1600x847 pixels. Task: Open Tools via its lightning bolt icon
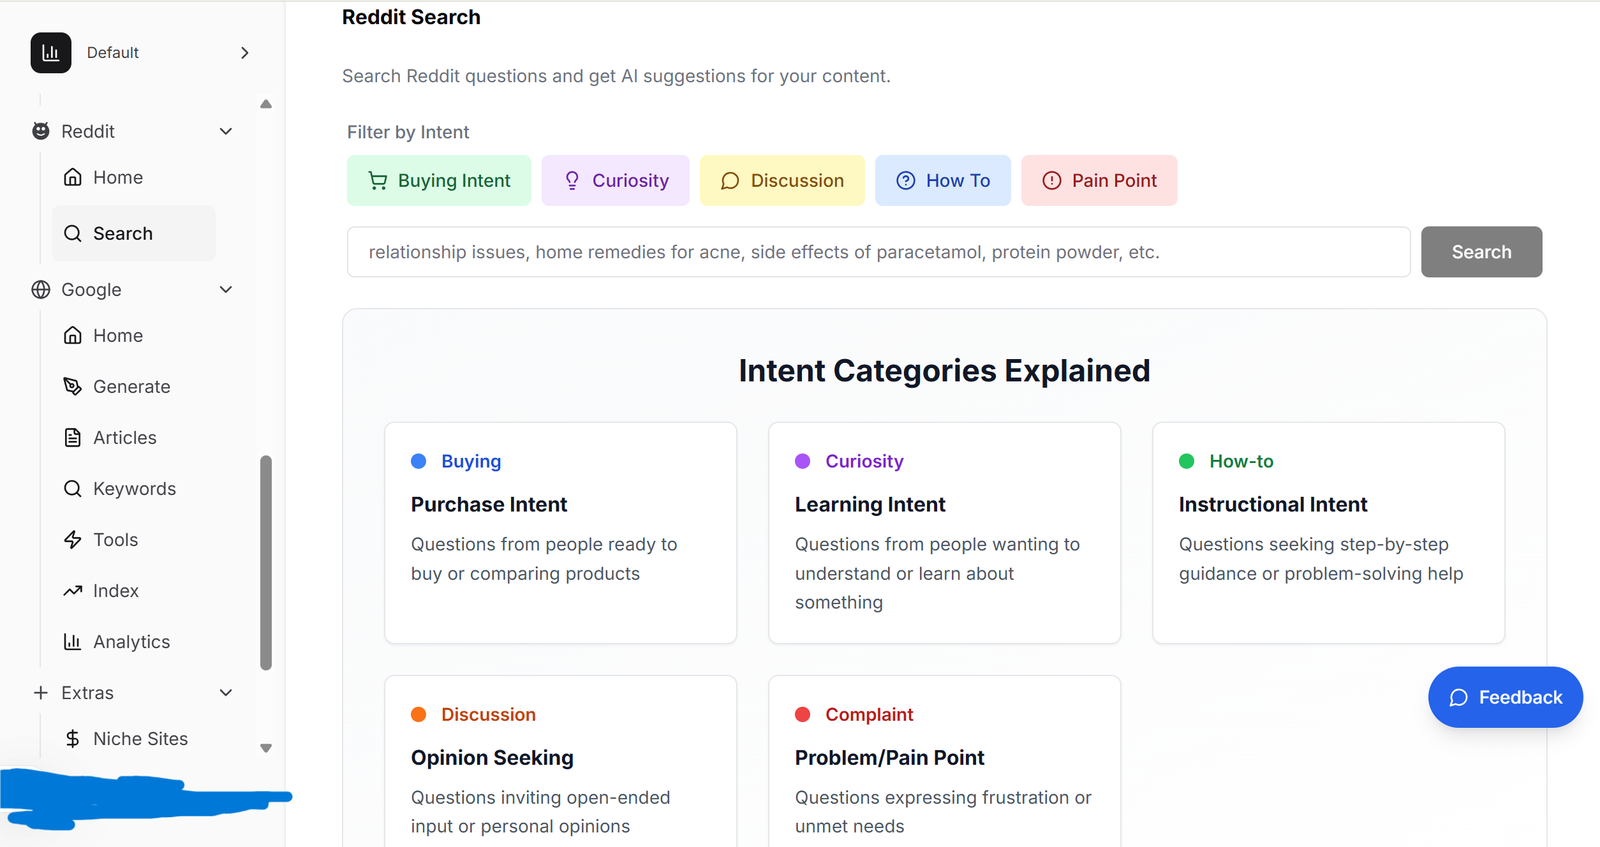[x=73, y=540]
